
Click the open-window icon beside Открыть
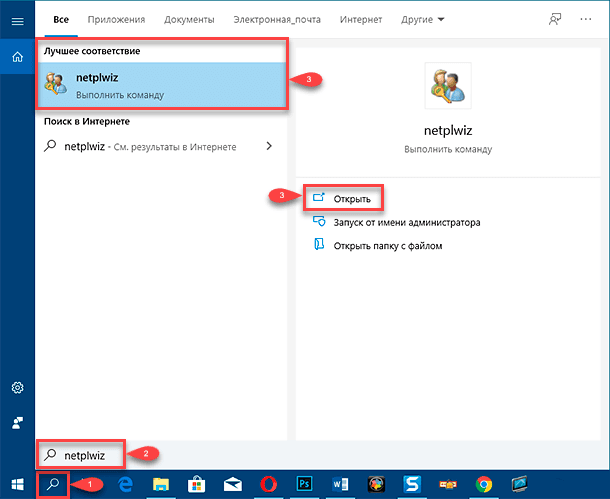319,197
